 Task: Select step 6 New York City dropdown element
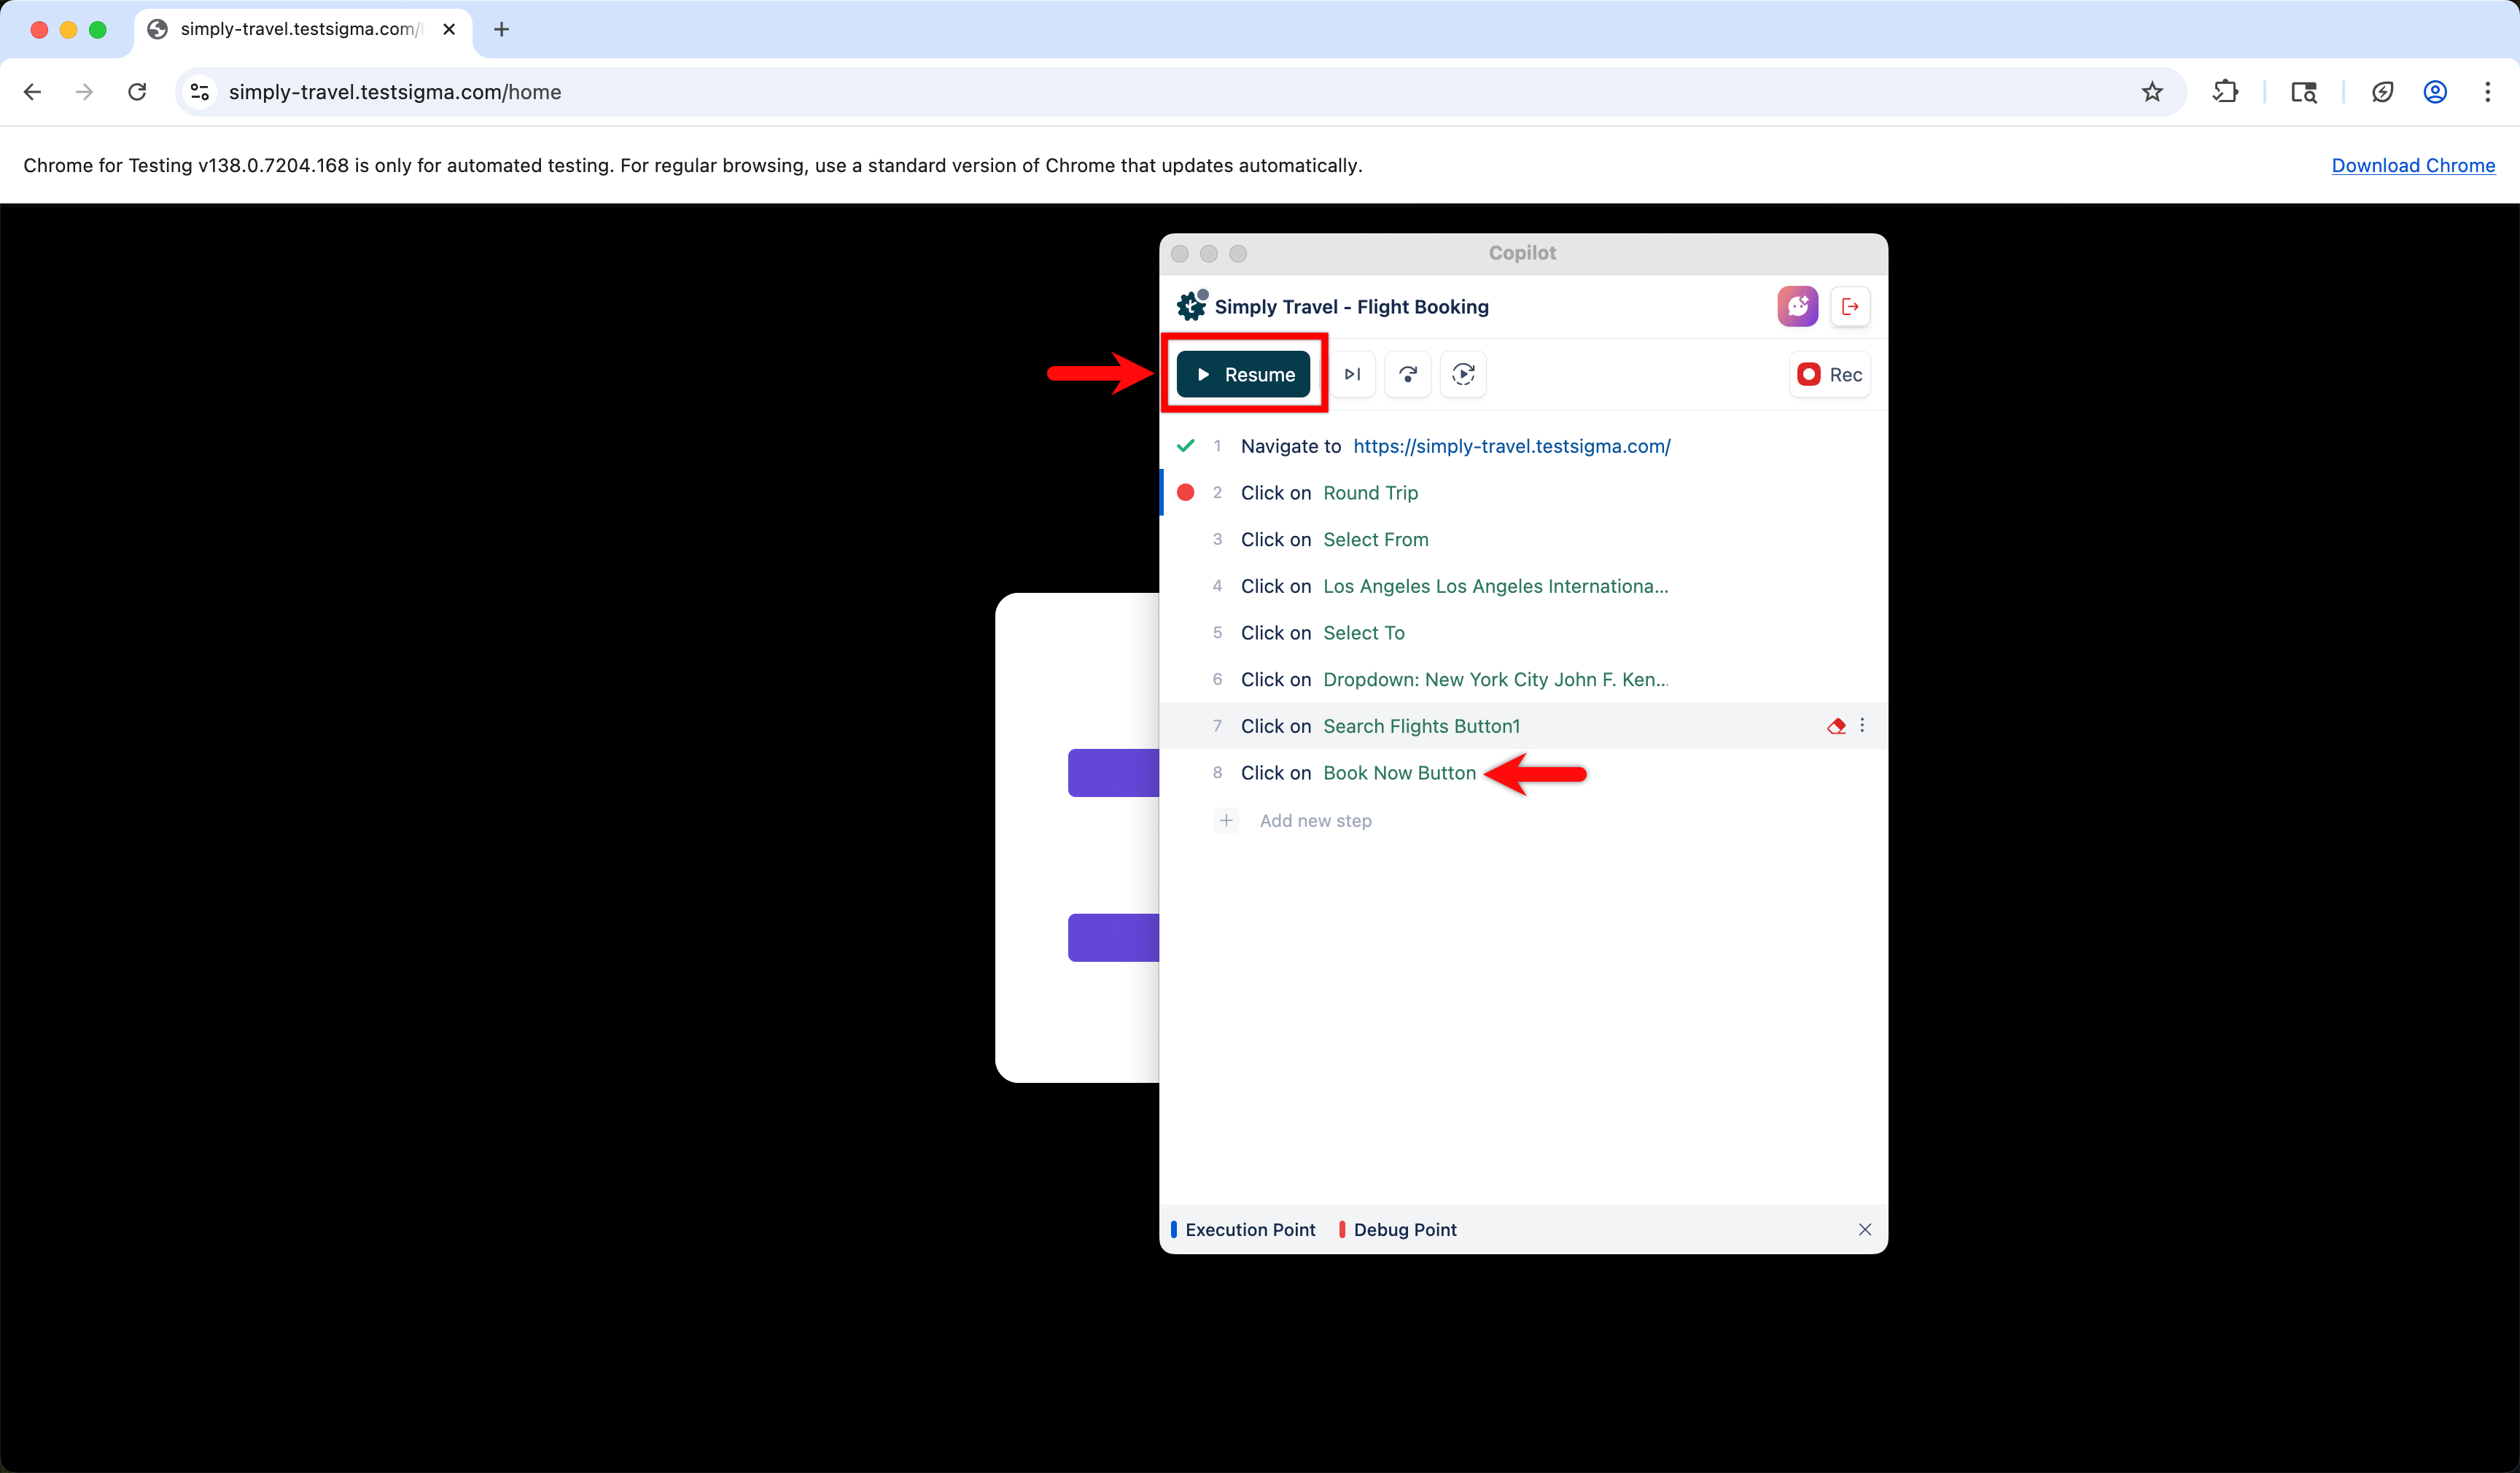pyautogui.click(x=1495, y=679)
